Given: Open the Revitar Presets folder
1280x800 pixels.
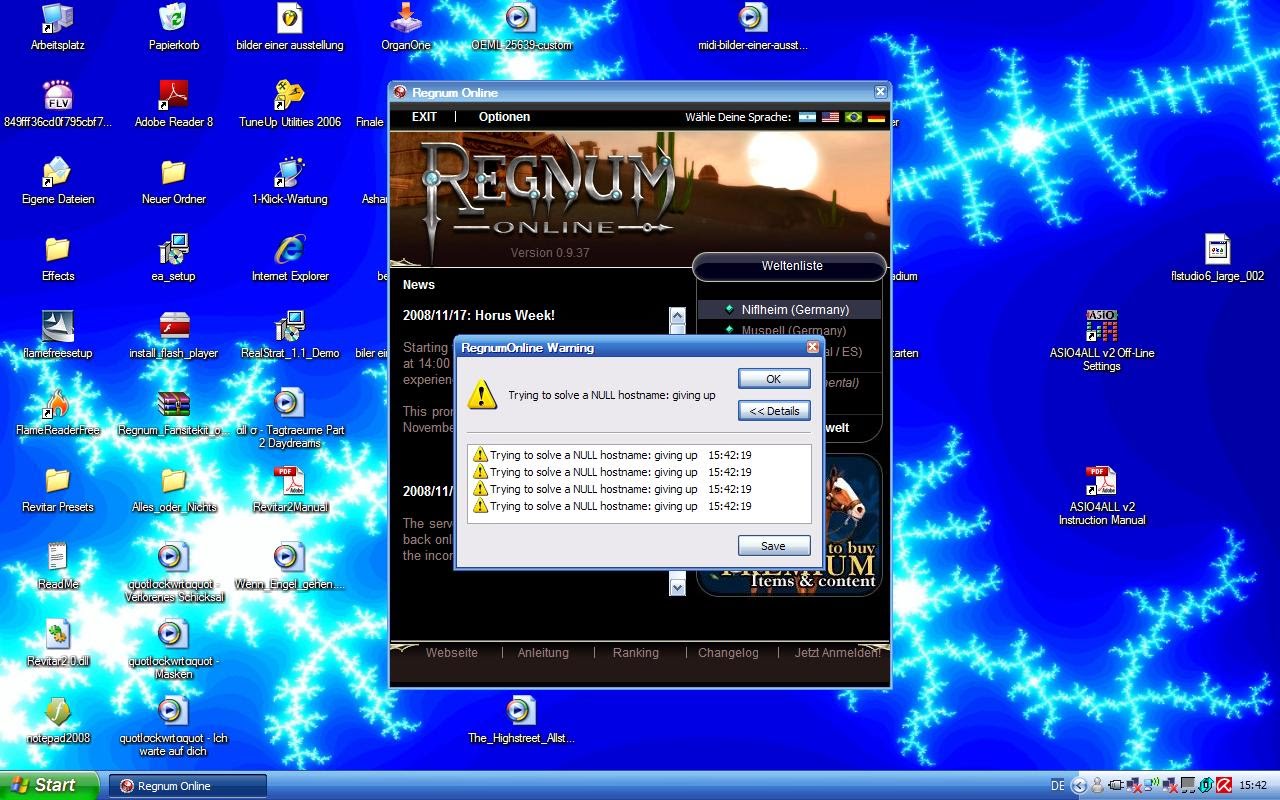Looking at the screenshot, I should pyautogui.click(x=58, y=491).
